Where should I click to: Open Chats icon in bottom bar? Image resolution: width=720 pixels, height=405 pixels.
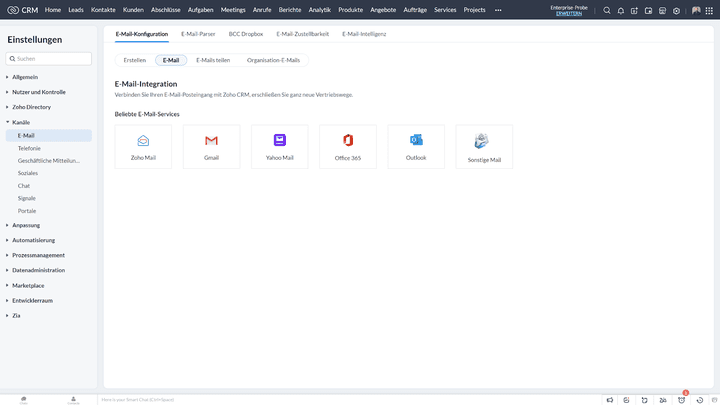(23, 400)
